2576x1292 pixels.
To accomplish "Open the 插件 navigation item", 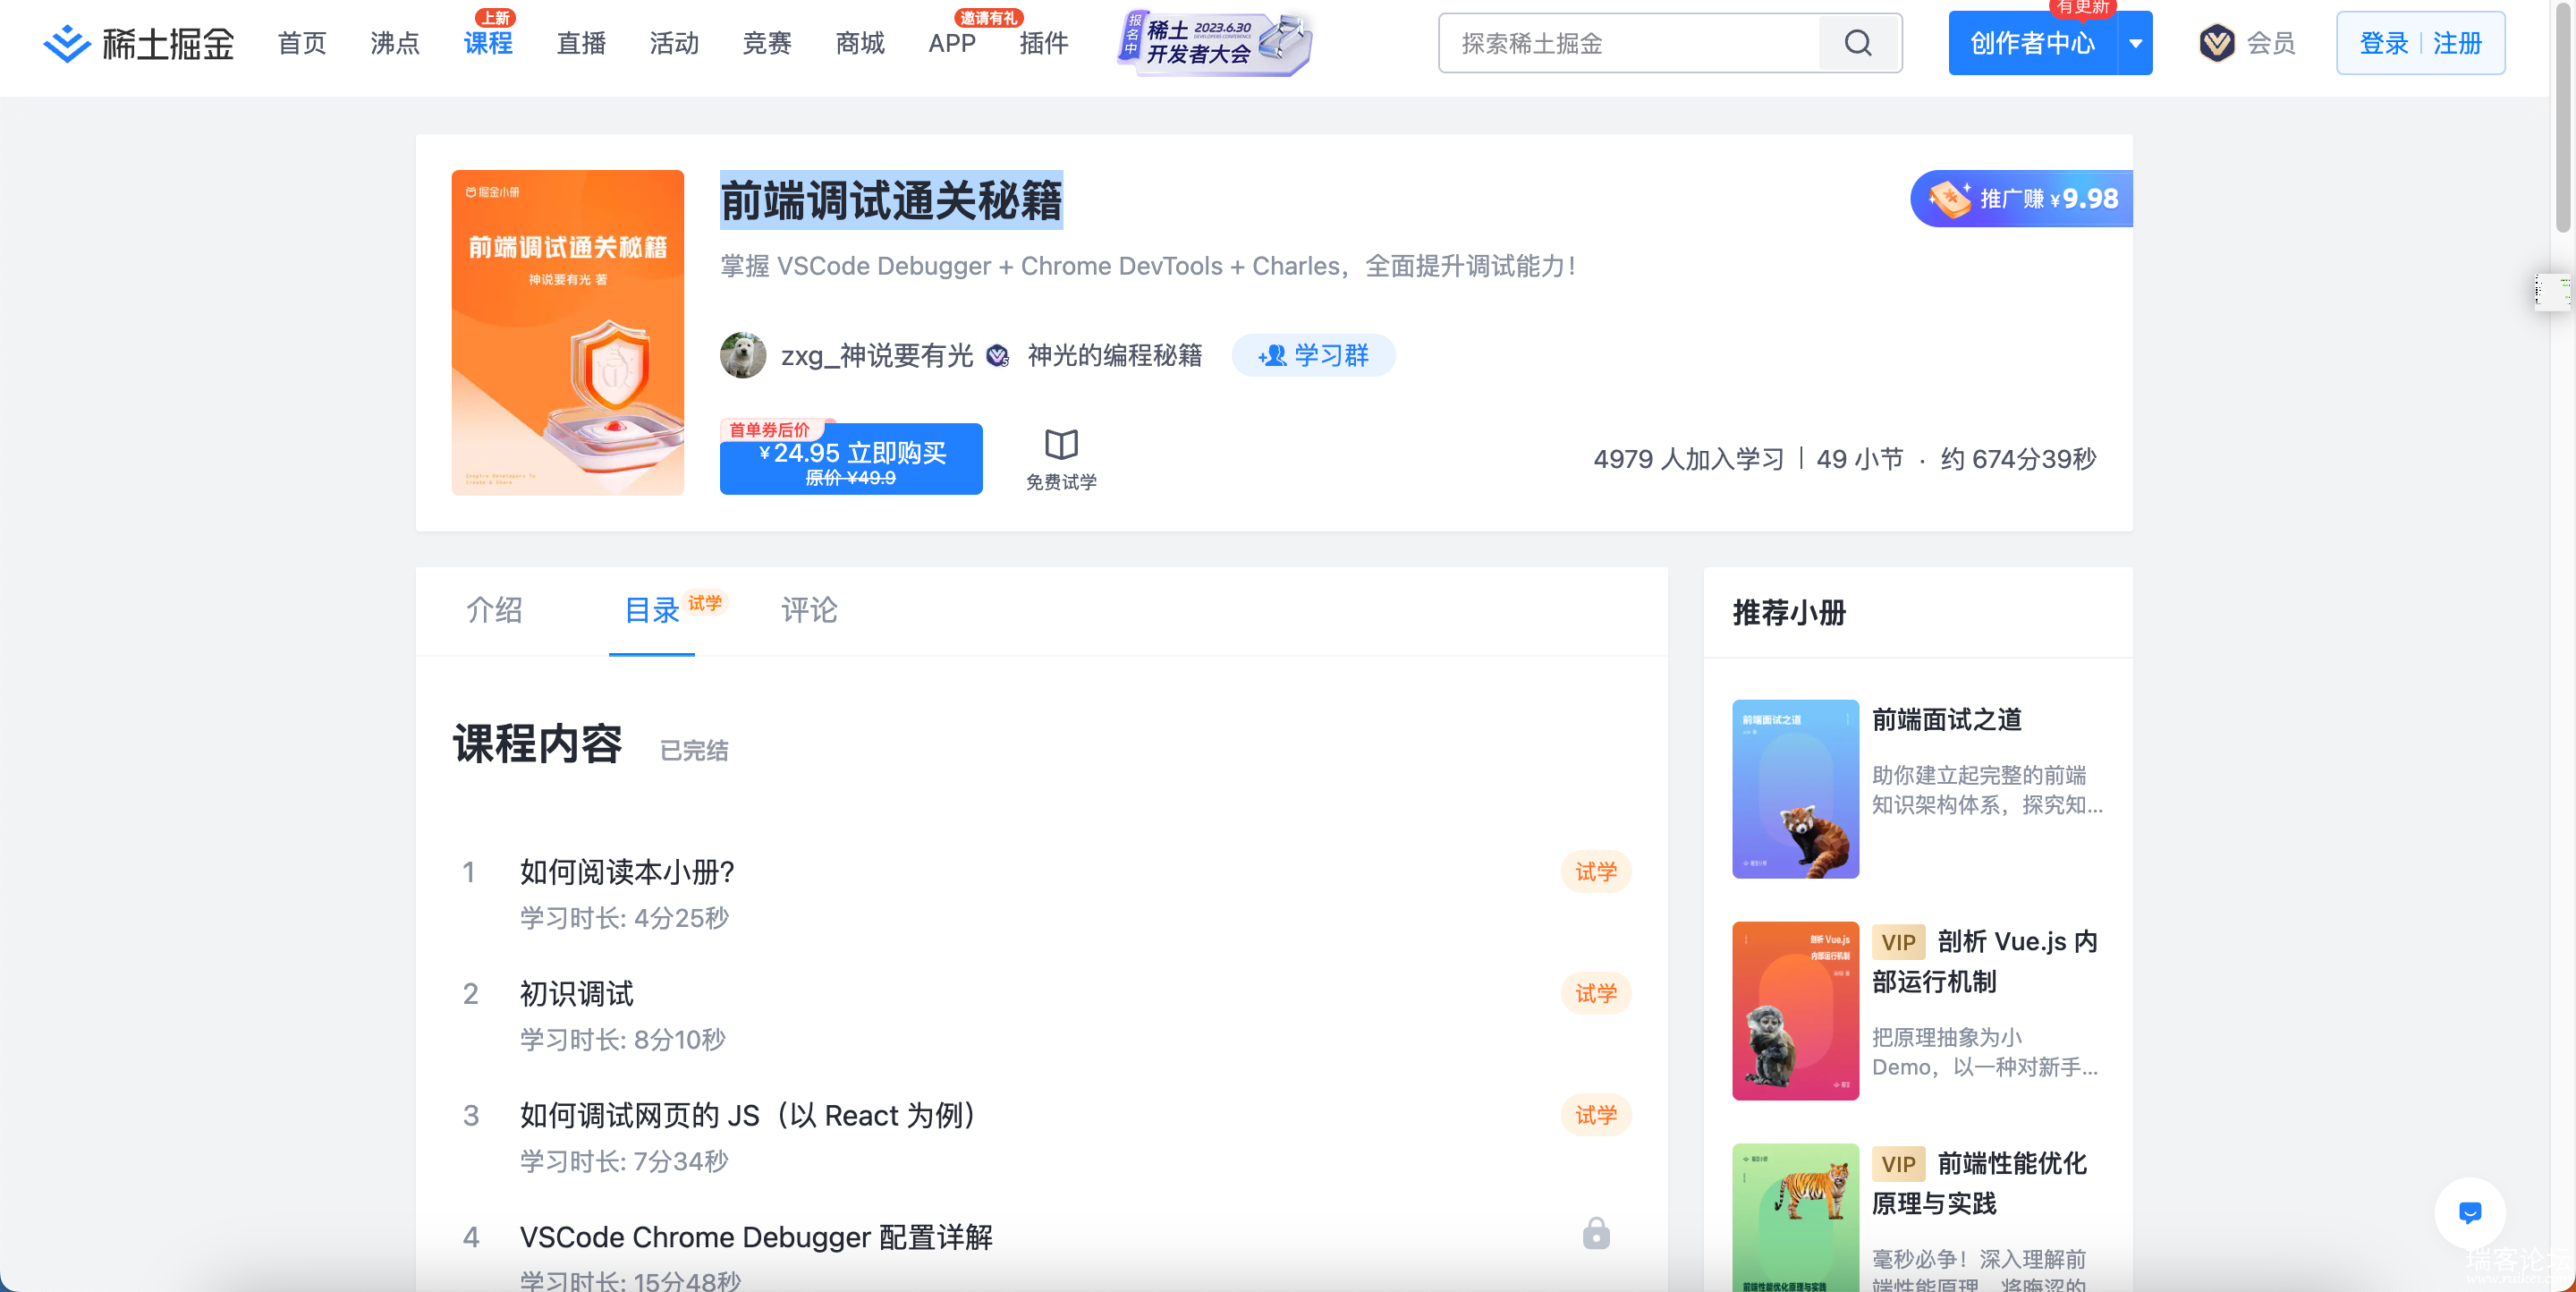I will coord(1044,43).
